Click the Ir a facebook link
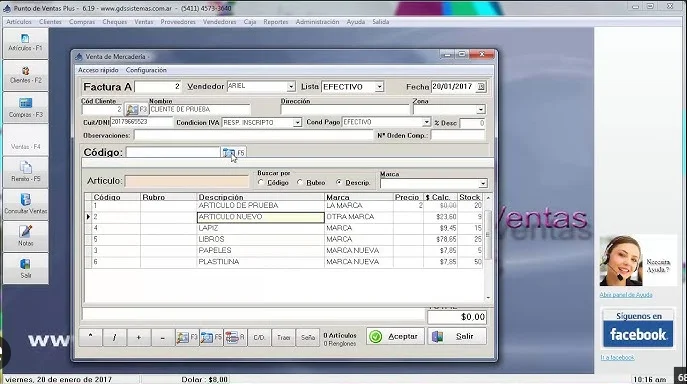 click(x=617, y=357)
